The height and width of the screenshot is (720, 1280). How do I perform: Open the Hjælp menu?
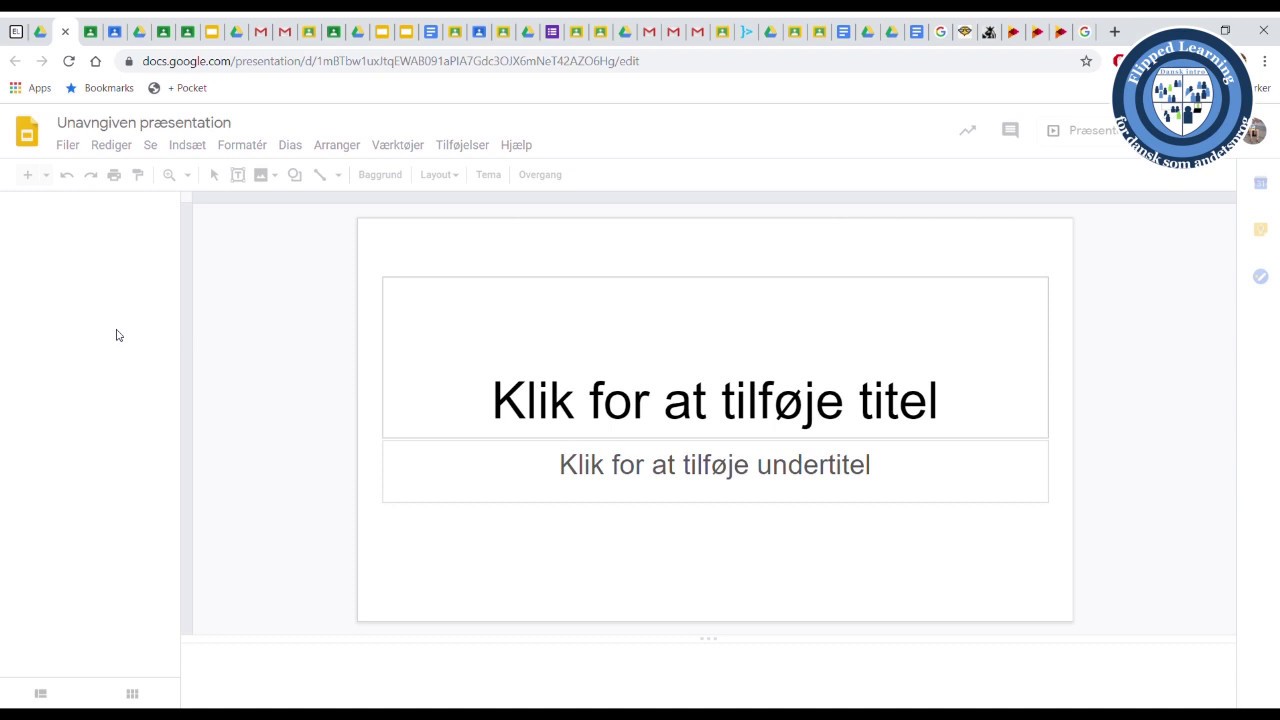pos(516,145)
